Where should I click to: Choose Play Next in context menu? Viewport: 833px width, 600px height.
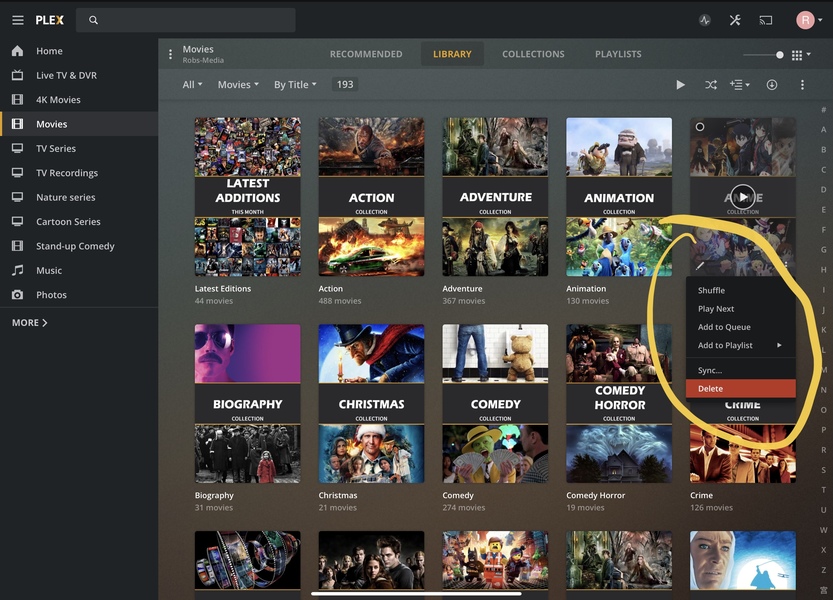tap(741, 309)
